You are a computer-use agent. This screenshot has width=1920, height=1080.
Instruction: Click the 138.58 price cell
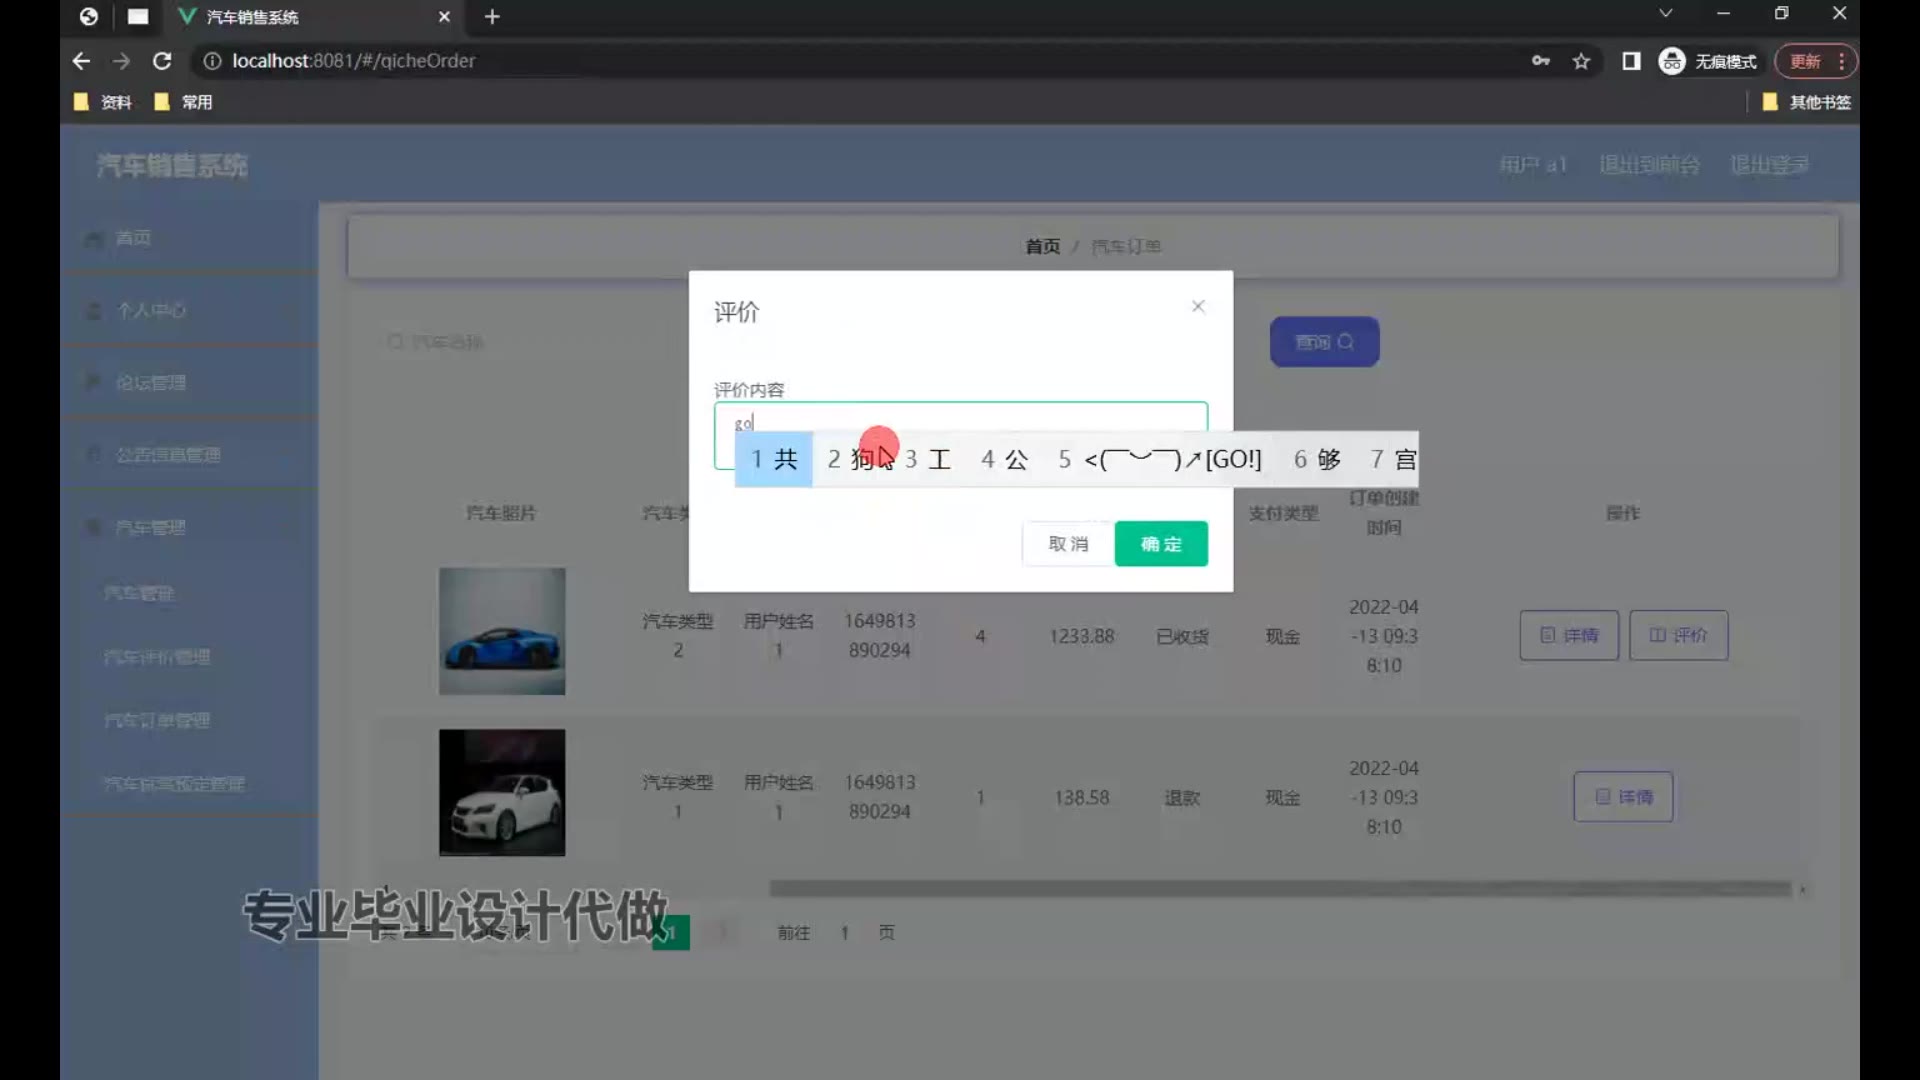pos(1081,798)
